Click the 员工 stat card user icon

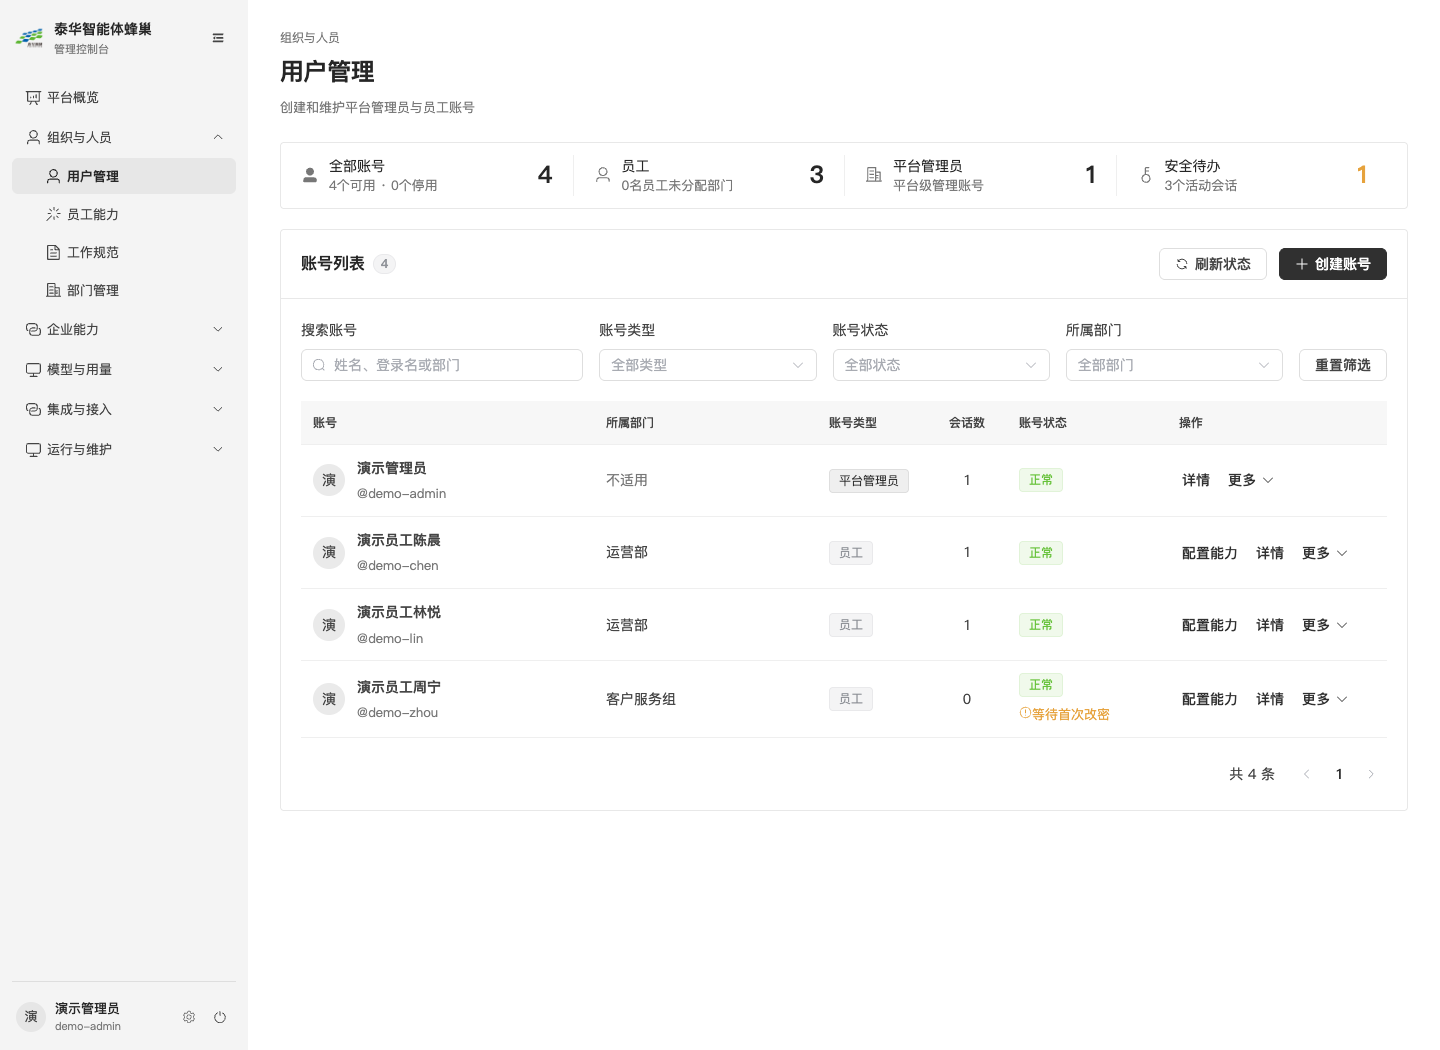(603, 175)
